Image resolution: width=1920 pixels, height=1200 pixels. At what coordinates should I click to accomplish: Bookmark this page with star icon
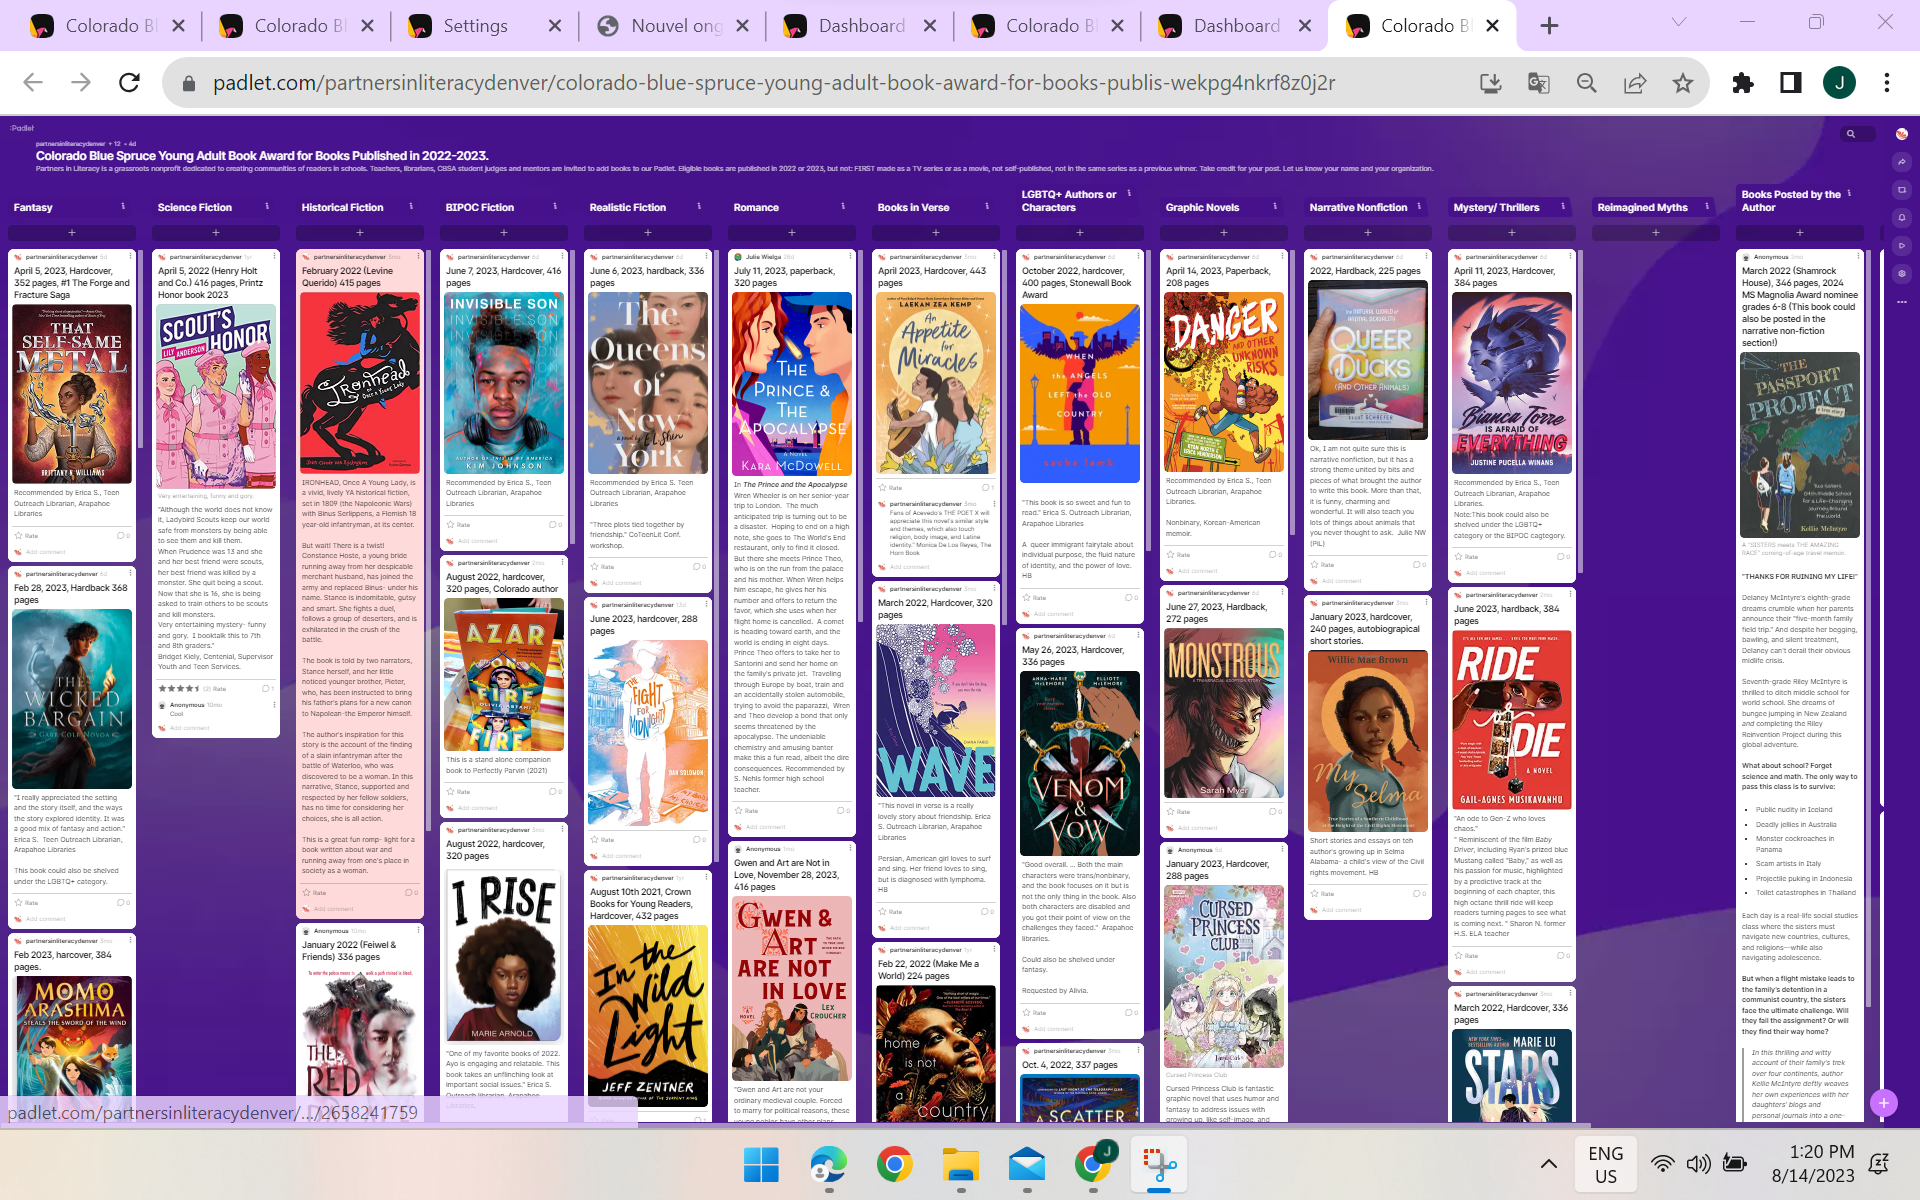pyautogui.click(x=1683, y=83)
